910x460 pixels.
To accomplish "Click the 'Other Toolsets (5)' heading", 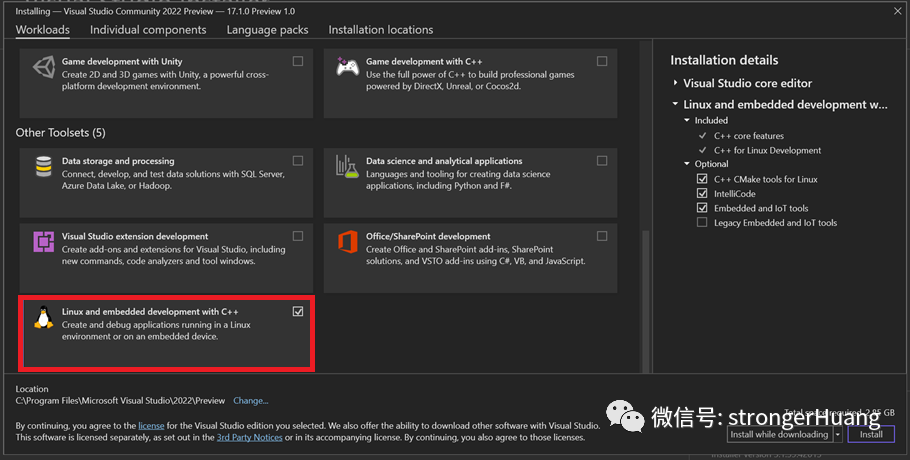I will click(x=60, y=133).
